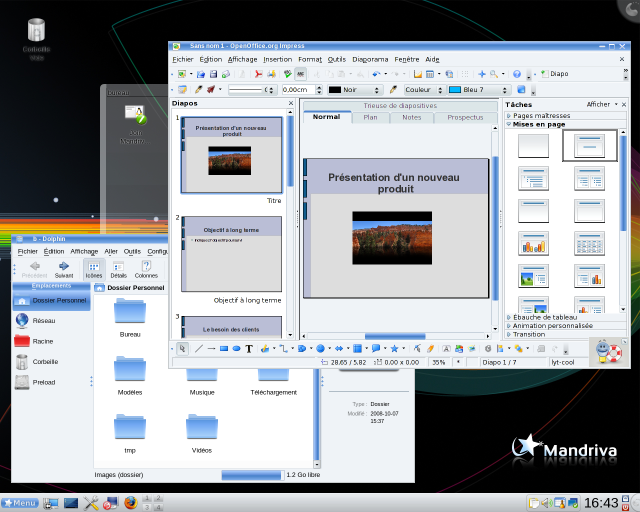The height and width of the screenshot is (512, 640).
Task: Click the Fontwork Gallery framed A icon
Action: click(447, 349)
